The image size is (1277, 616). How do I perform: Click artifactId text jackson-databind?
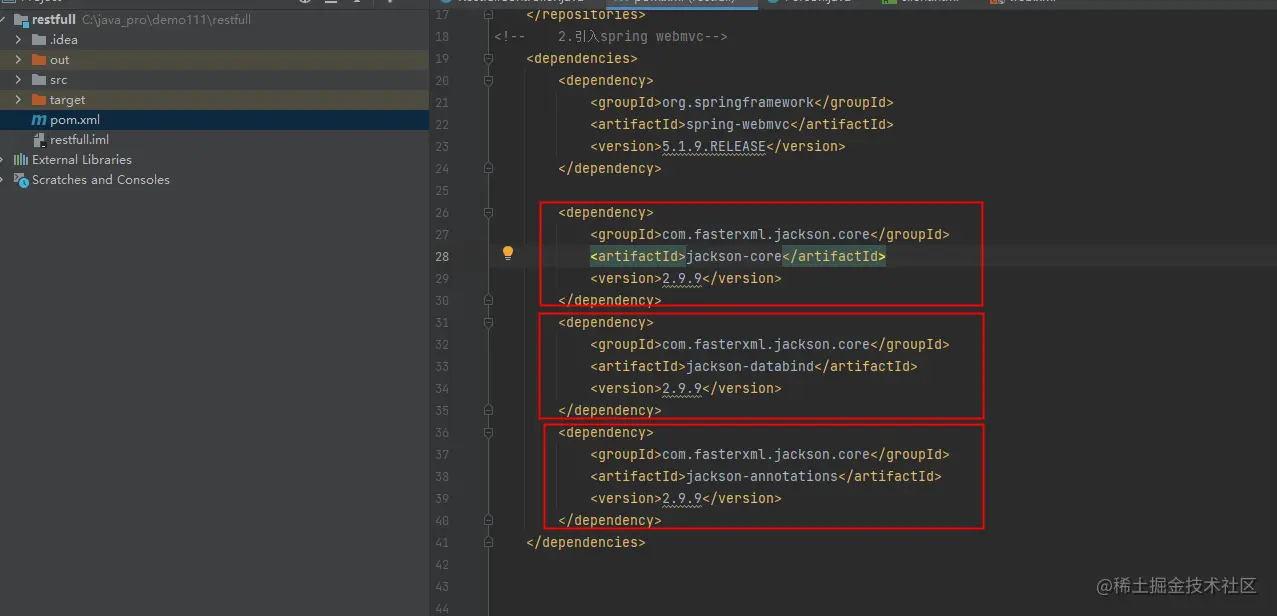click(750, 366)
